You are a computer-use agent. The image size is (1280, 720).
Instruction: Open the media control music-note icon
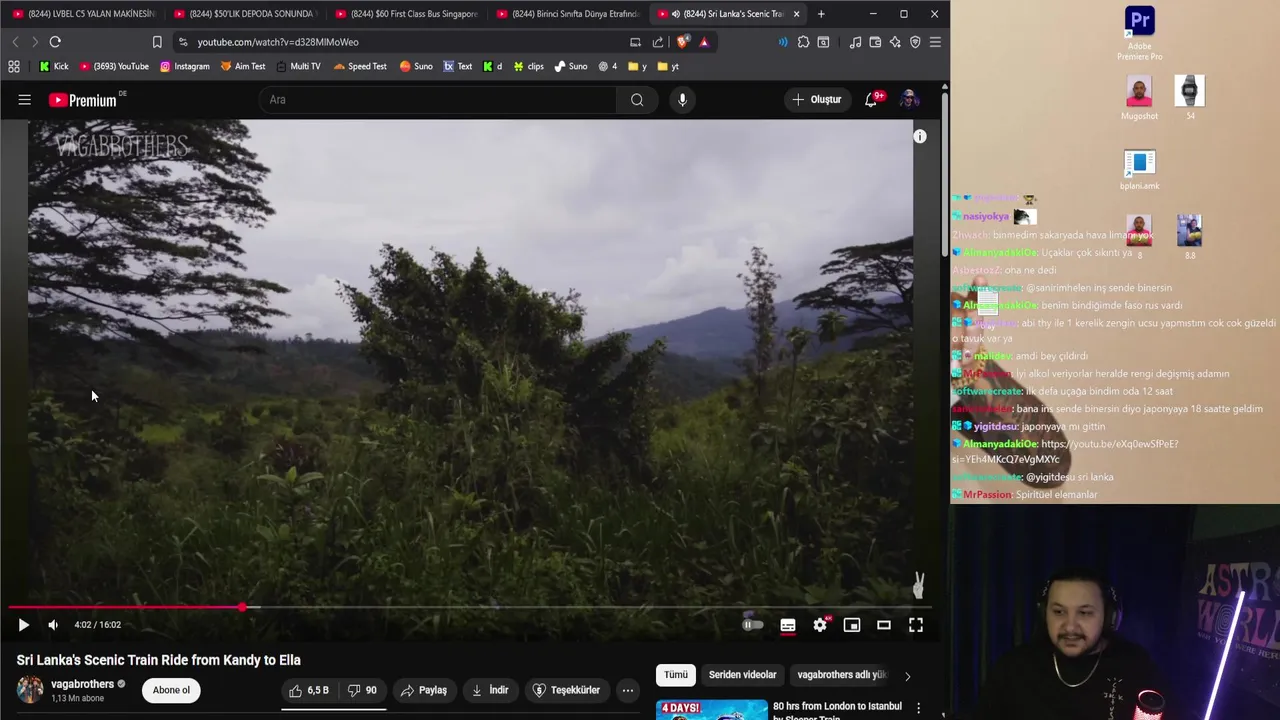(855, 42)
